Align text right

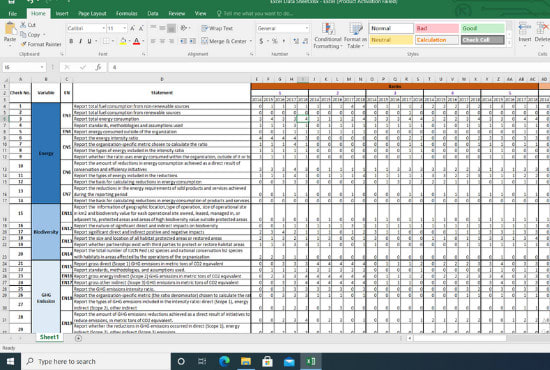click(171, 41)
